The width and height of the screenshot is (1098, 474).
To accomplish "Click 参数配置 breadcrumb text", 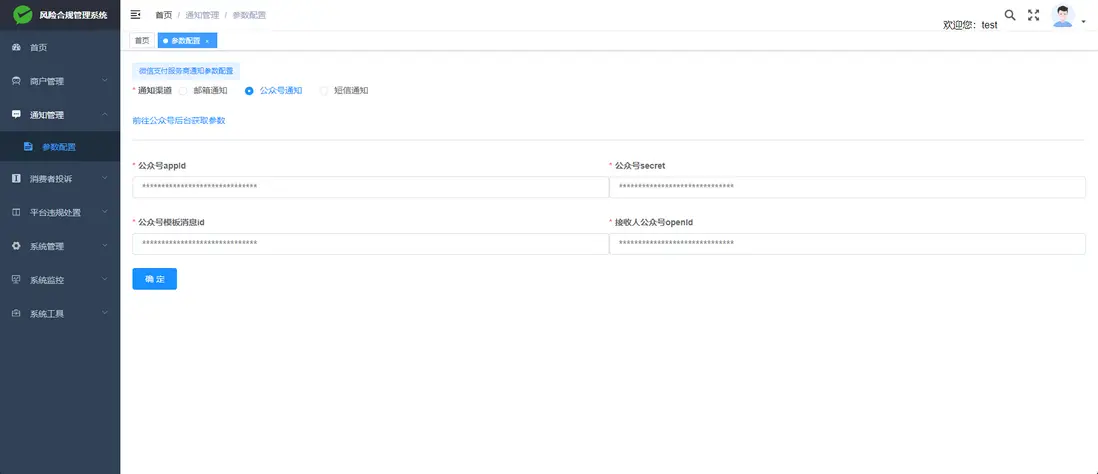I will point(249,15).
